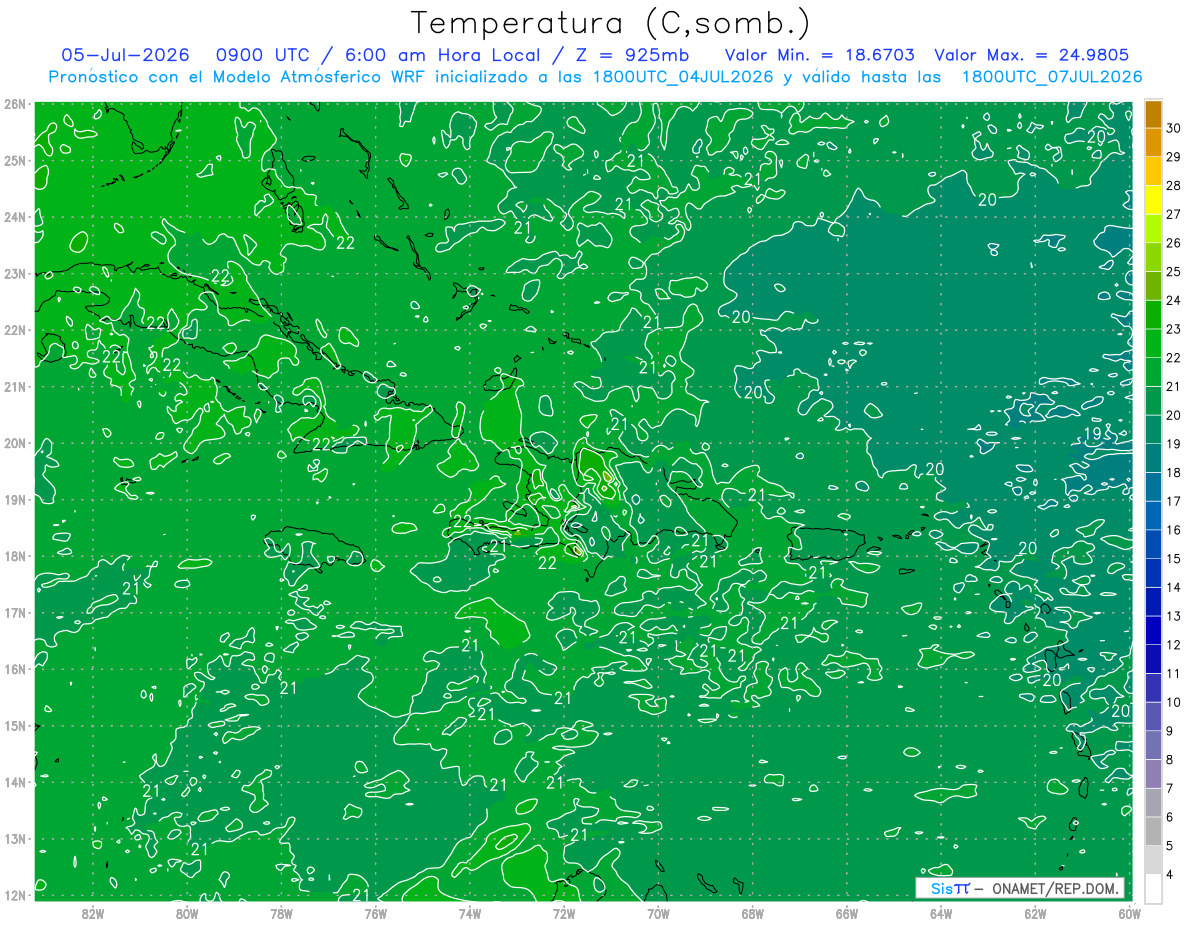Click the colorbar scale label "30"
This screenshot has height=927, width=1200.
[x=1174, y=128]
